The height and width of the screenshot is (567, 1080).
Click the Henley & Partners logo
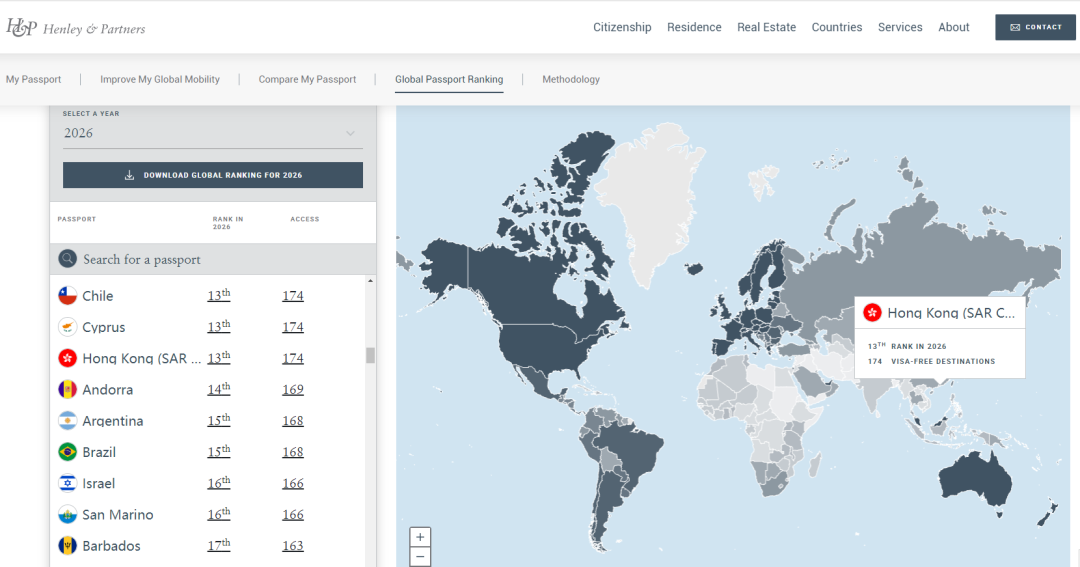(75, 28)
